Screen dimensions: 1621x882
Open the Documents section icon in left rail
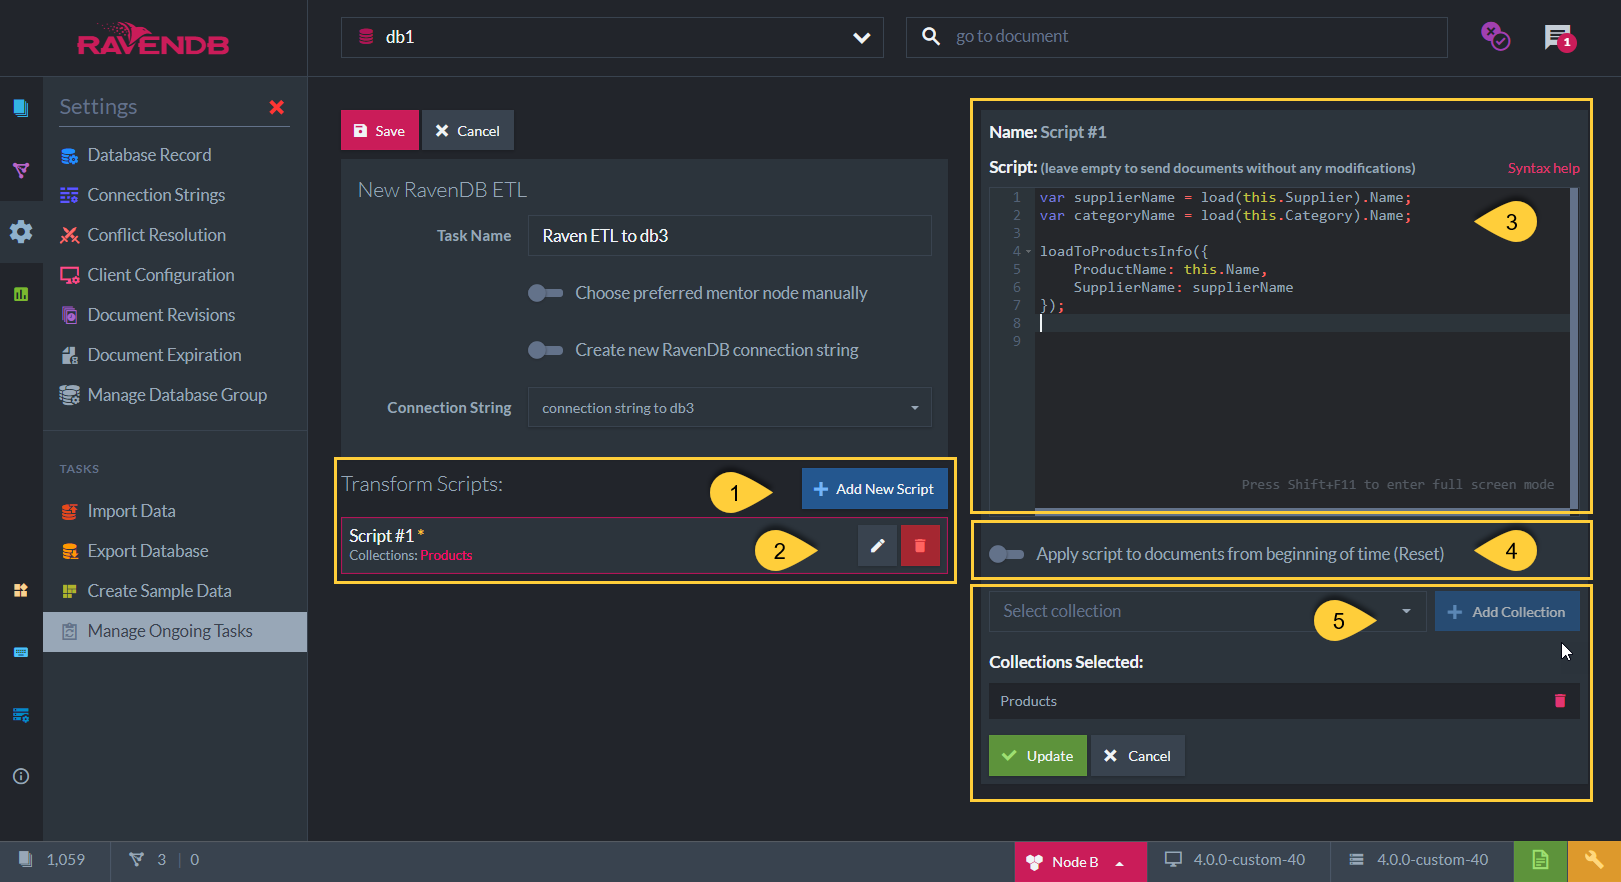point(21,108)
